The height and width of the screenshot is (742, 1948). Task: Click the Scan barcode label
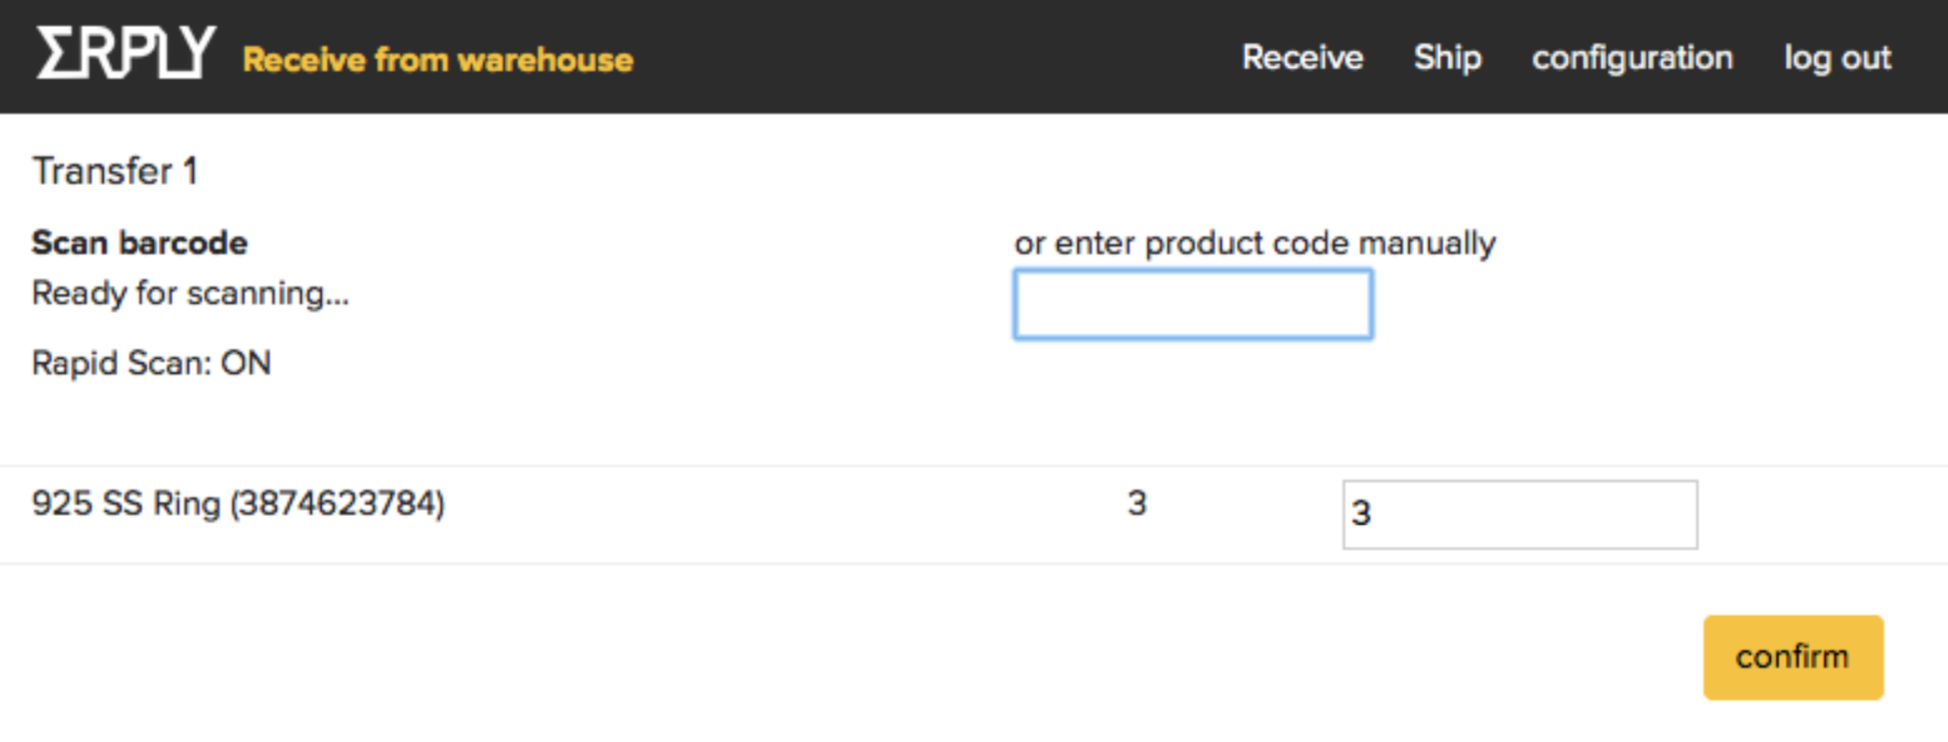(140, 243)
